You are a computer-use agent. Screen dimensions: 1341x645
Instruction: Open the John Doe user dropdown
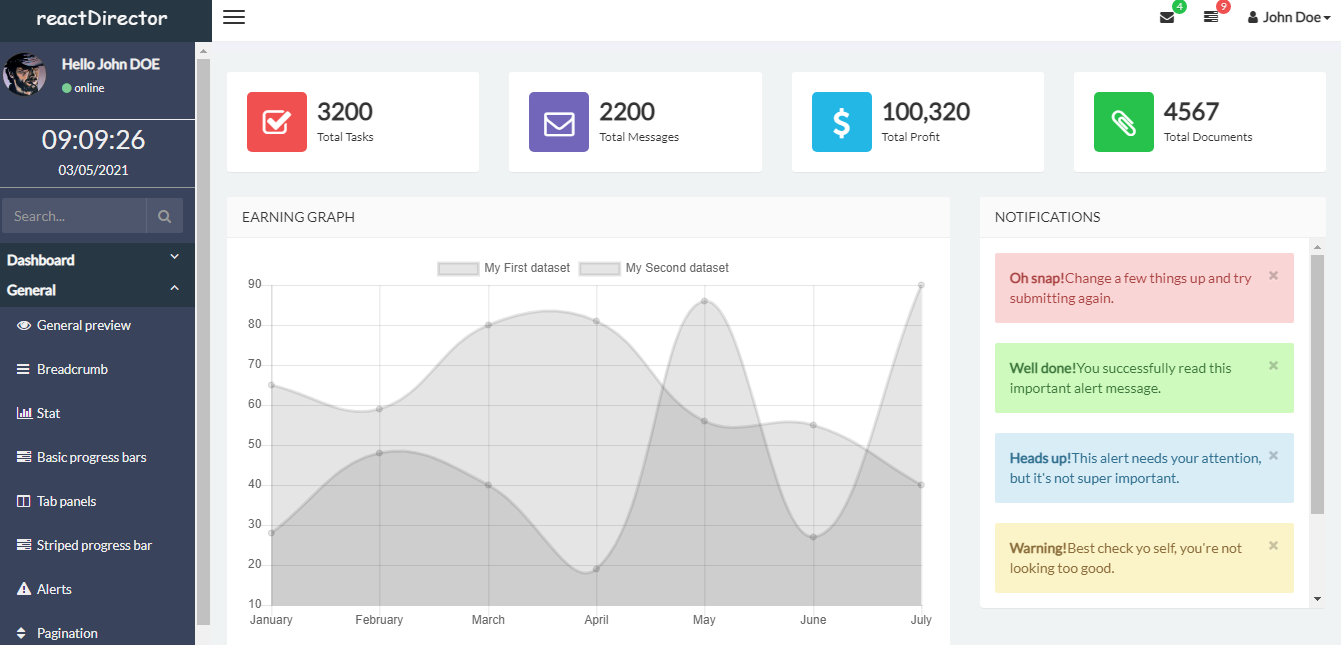[x=1288, y=17]
